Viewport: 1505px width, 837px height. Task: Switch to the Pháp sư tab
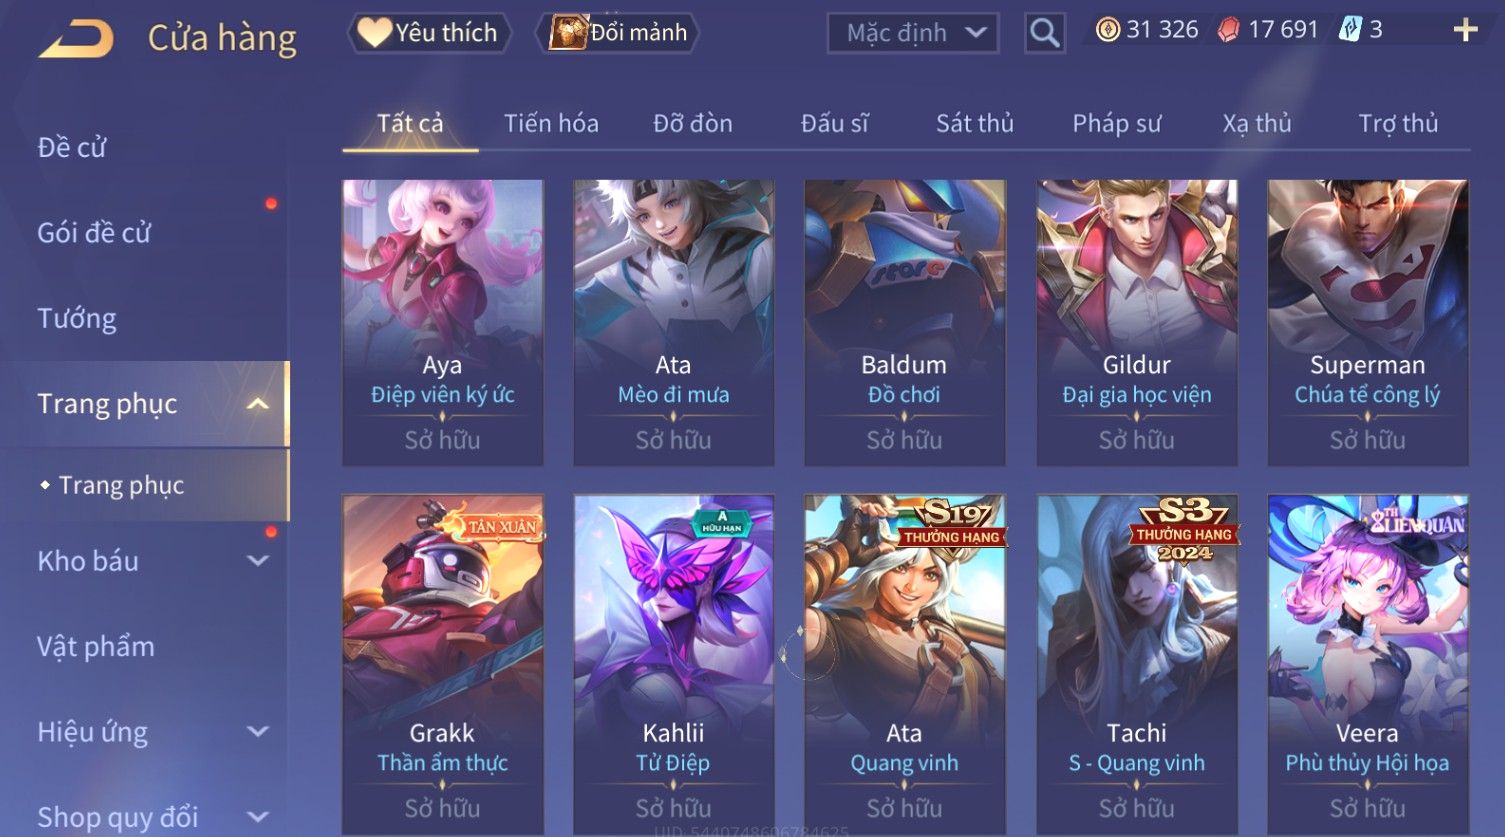[1117, 123]
